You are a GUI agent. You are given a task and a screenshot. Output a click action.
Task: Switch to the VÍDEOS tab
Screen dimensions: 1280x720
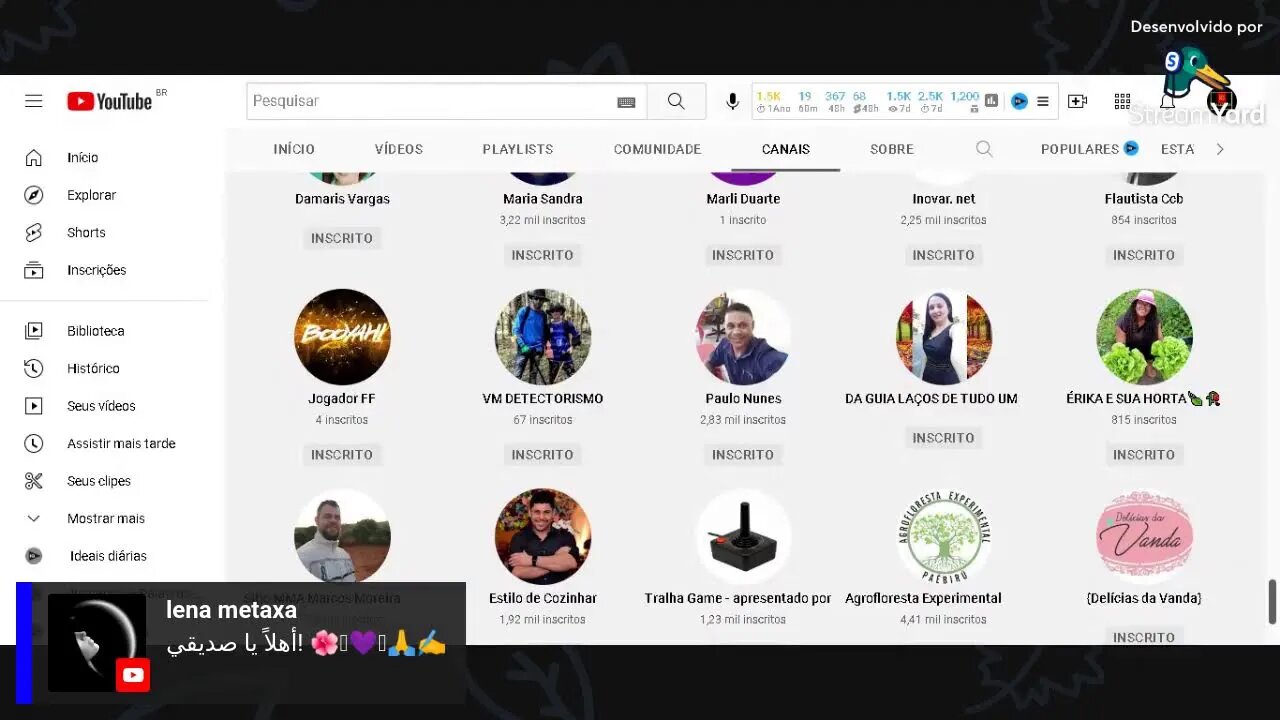pos(399,149)
